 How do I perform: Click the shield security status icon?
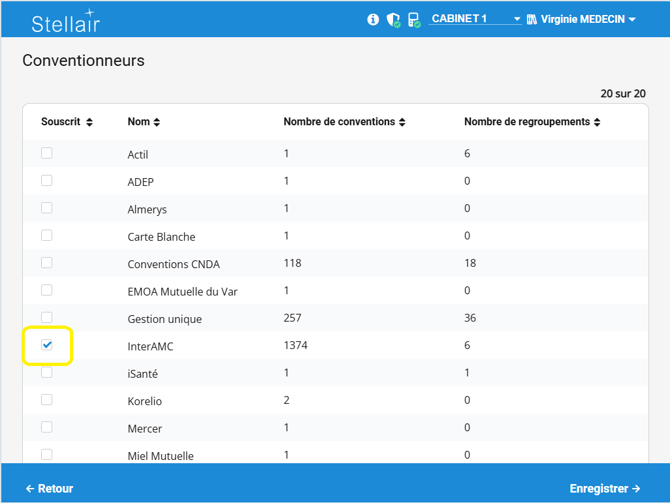pyautogui.click(x=393, y=20)
